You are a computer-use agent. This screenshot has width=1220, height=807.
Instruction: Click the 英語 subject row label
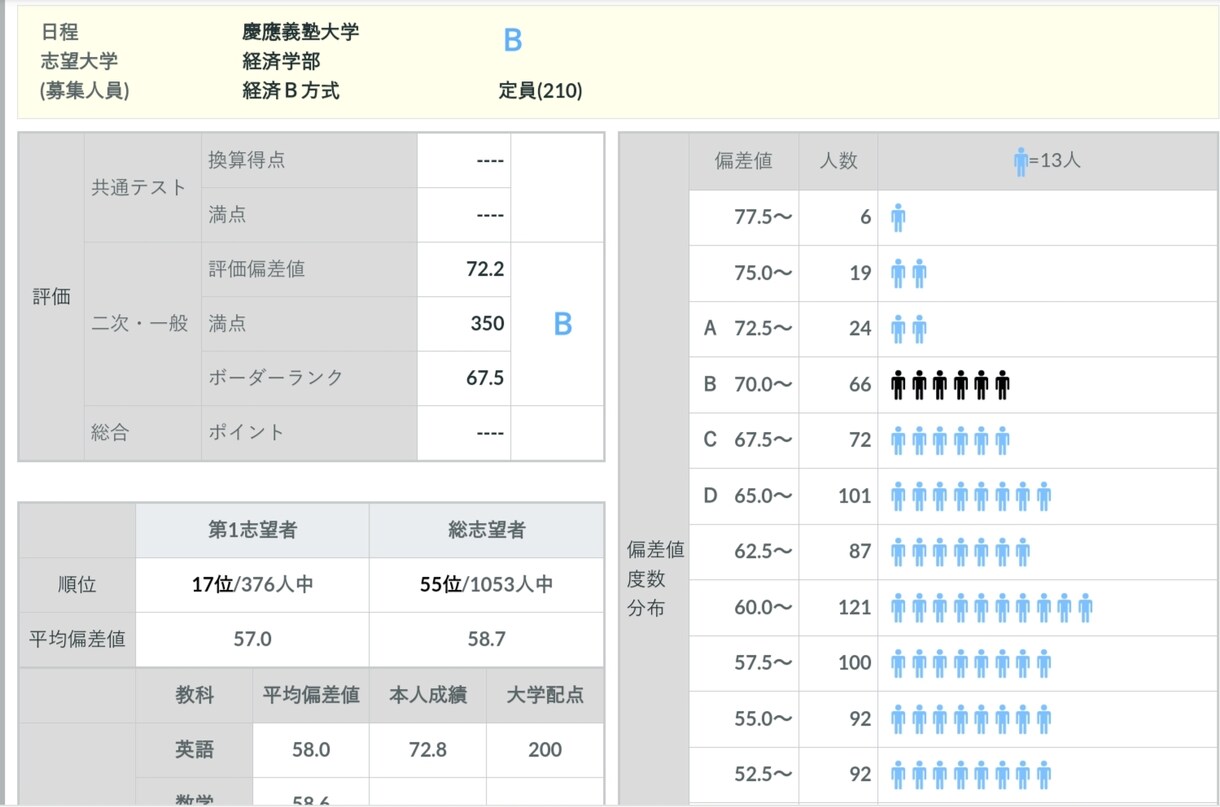(194, 750)
